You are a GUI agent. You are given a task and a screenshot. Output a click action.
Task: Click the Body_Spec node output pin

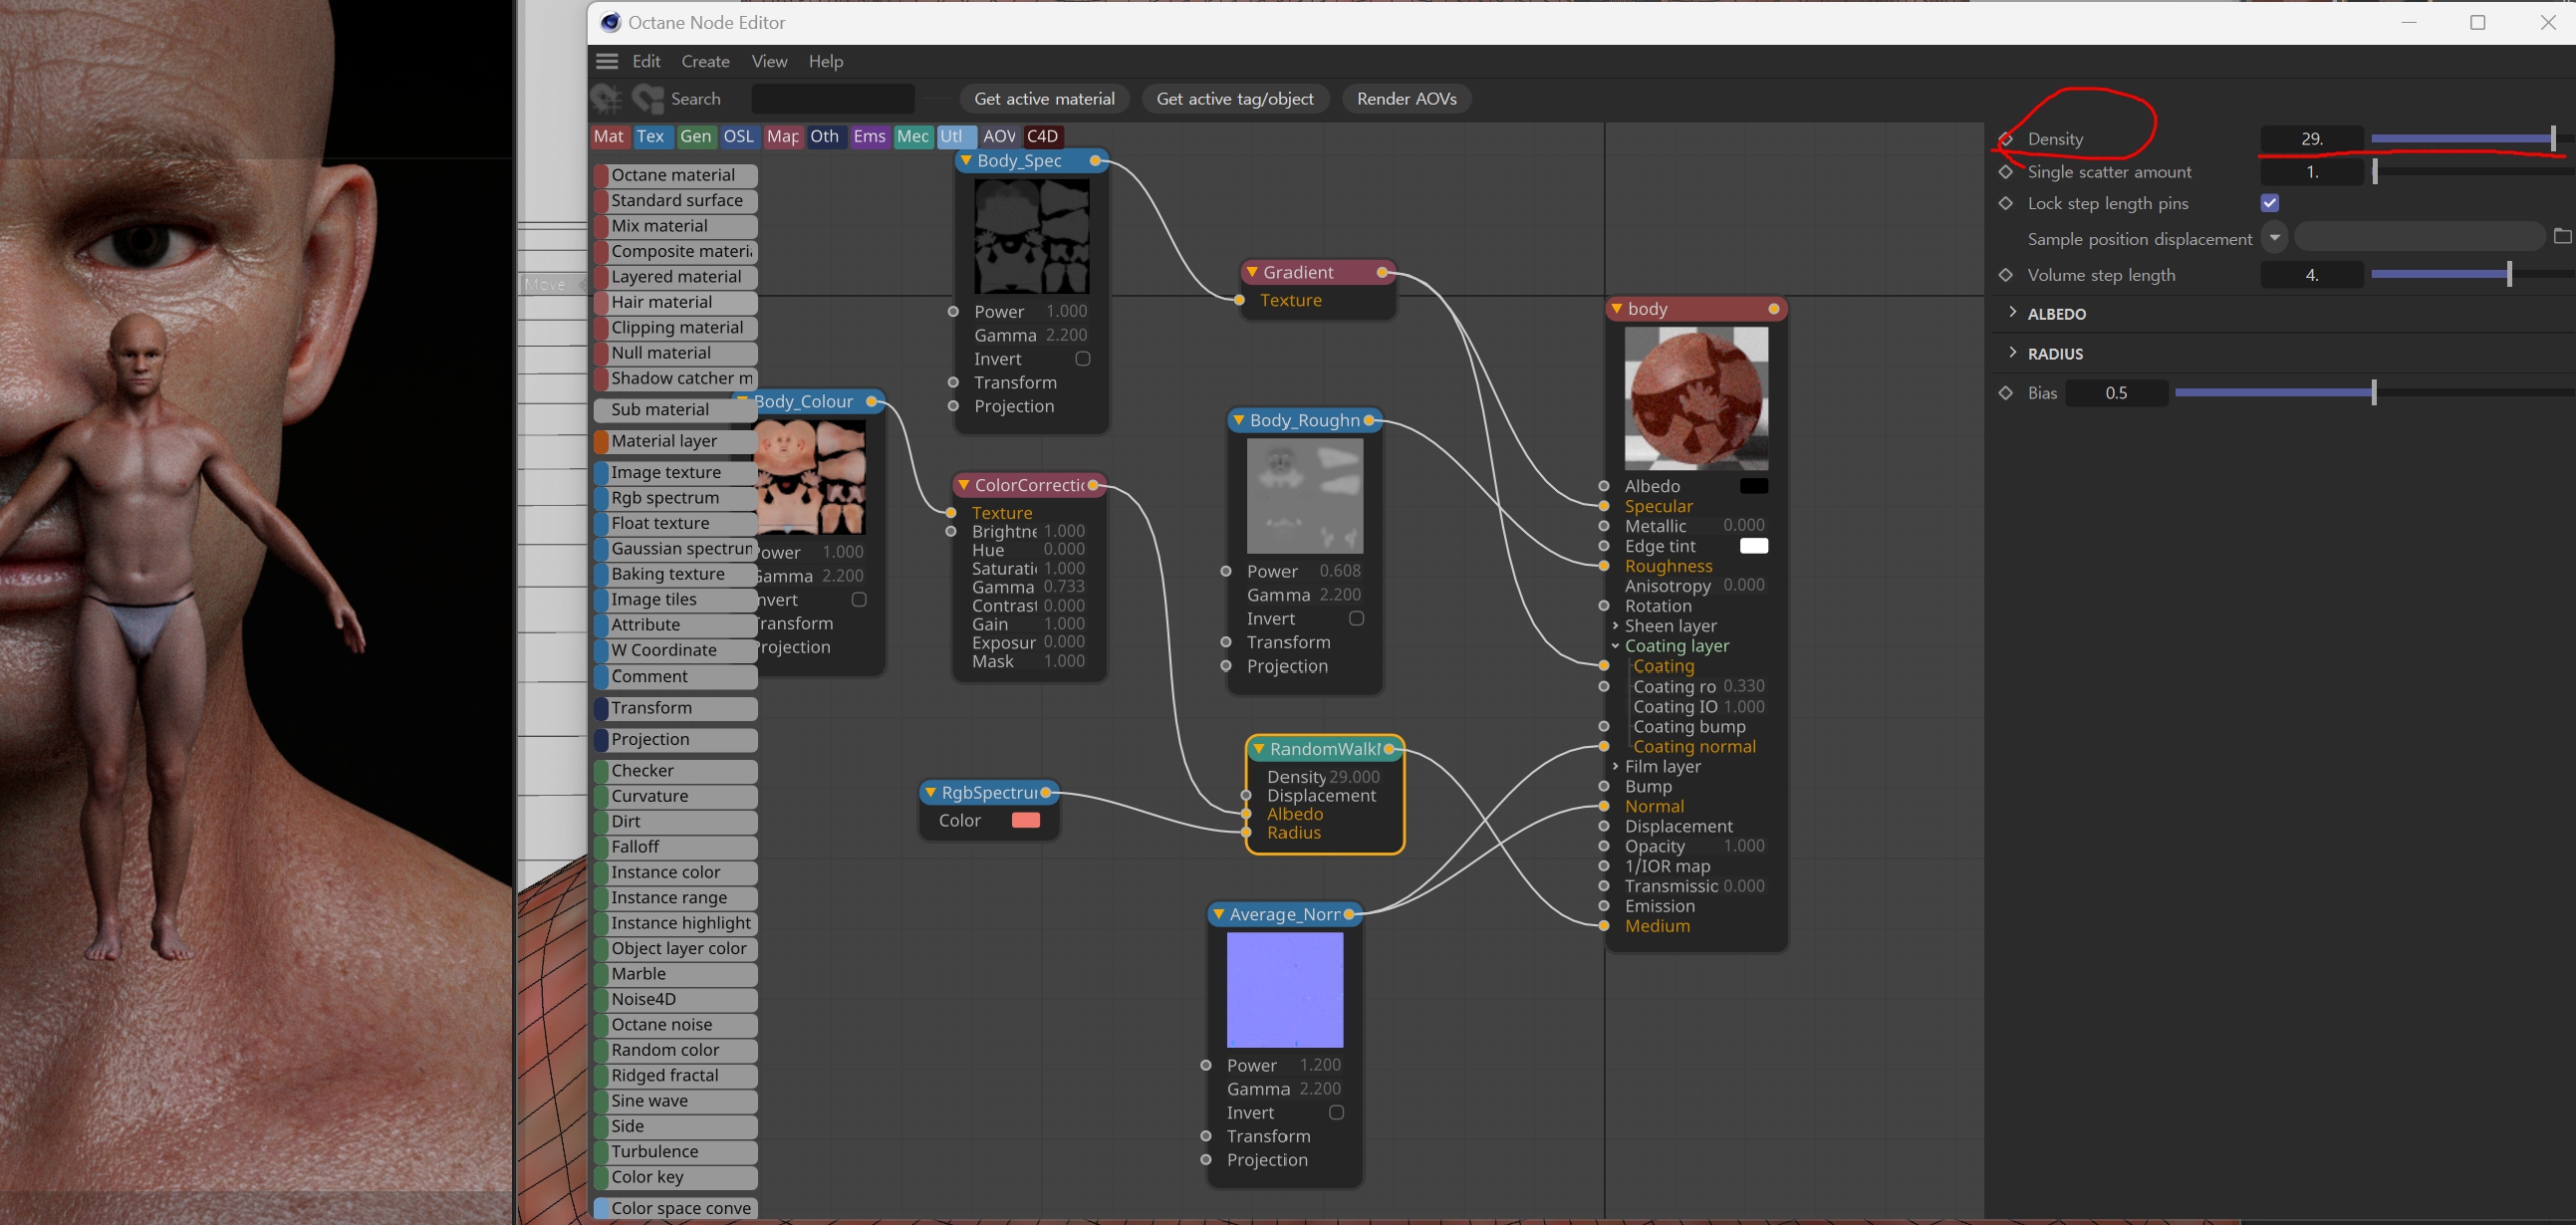click(1095, 161)
